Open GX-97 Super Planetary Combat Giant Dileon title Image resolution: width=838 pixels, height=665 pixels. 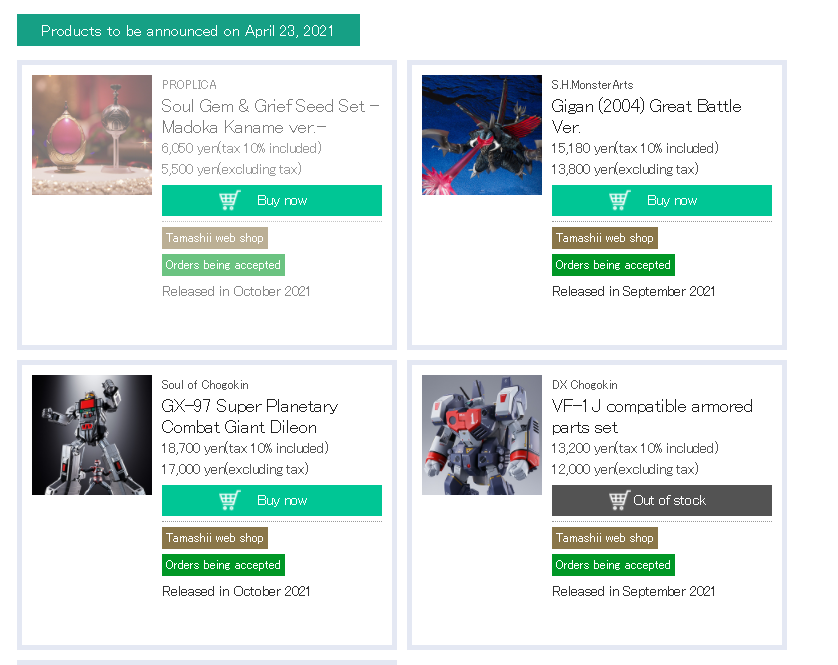(250, 416)
